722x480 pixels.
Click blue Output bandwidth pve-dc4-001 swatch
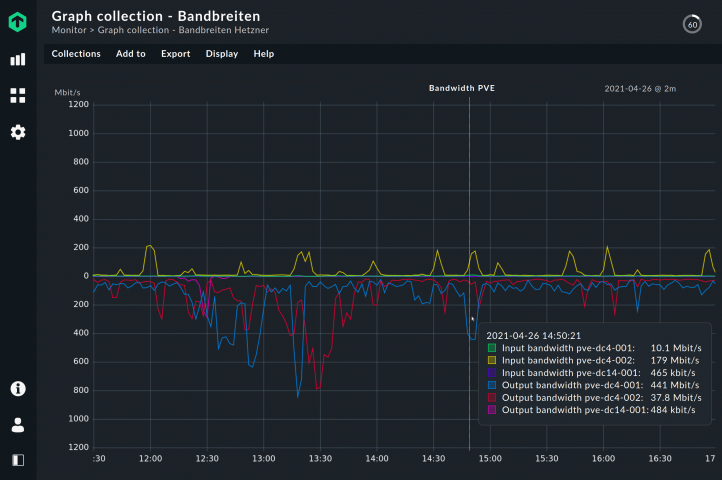491,385
